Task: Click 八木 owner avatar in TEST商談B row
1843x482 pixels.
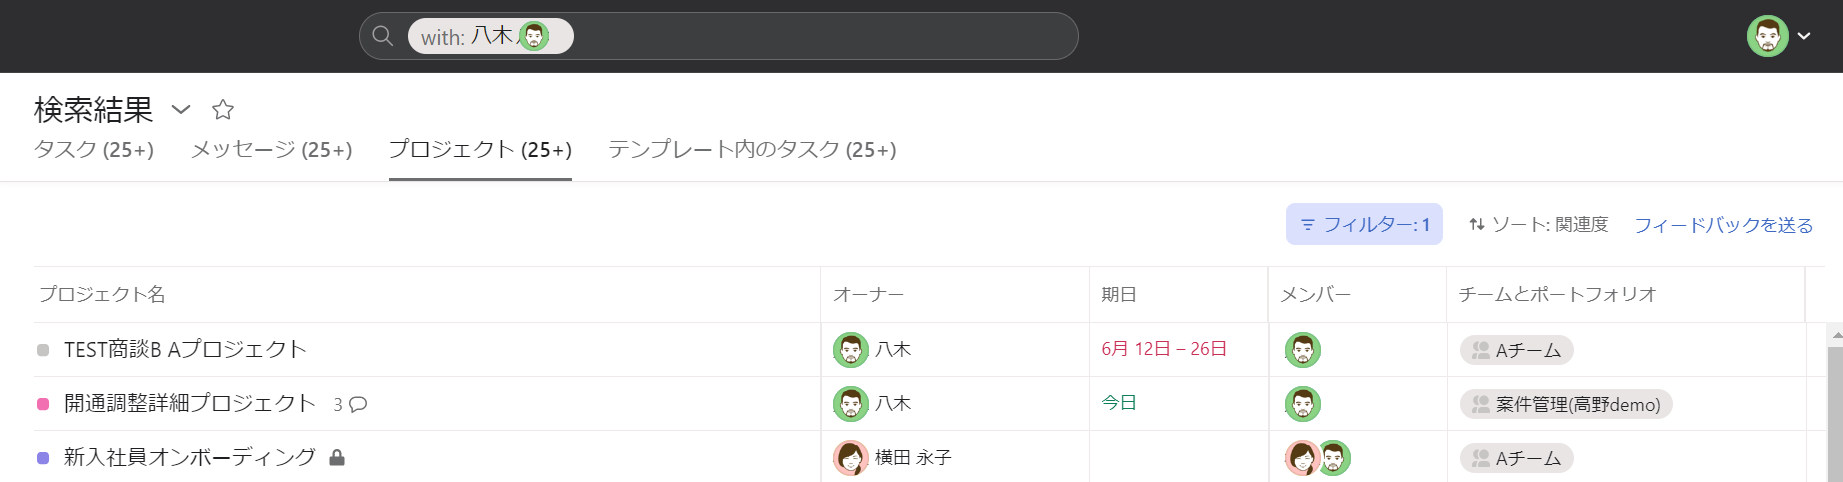Action: tap(851, 350)
